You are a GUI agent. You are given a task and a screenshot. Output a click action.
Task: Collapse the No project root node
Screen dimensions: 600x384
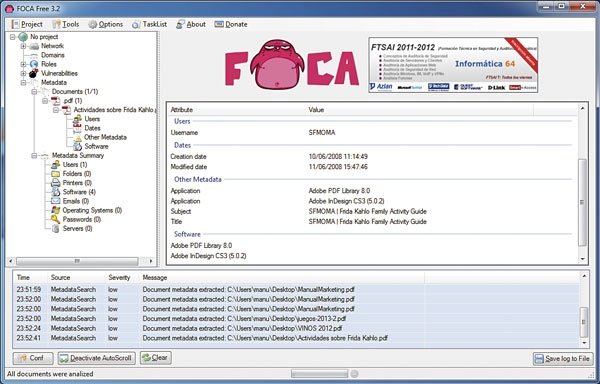pos(13,37)
